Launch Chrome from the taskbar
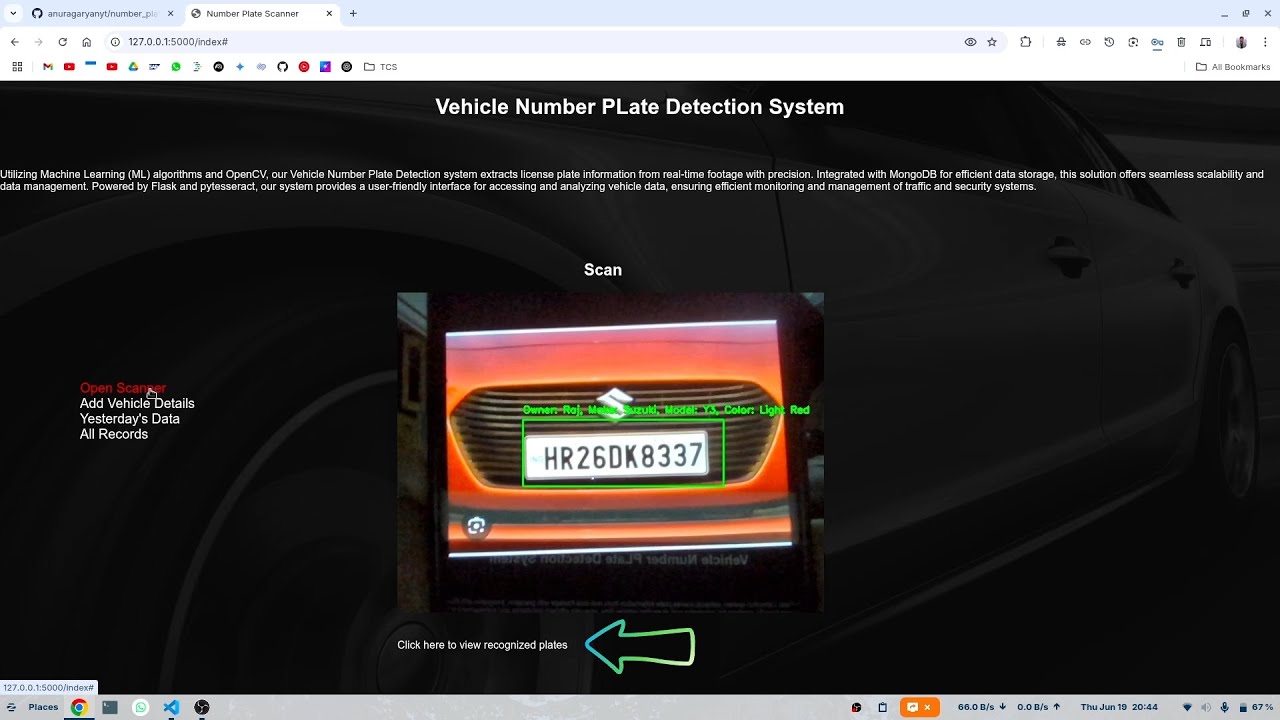Viewport: 1280px width, 720px height. click(79, 707)
